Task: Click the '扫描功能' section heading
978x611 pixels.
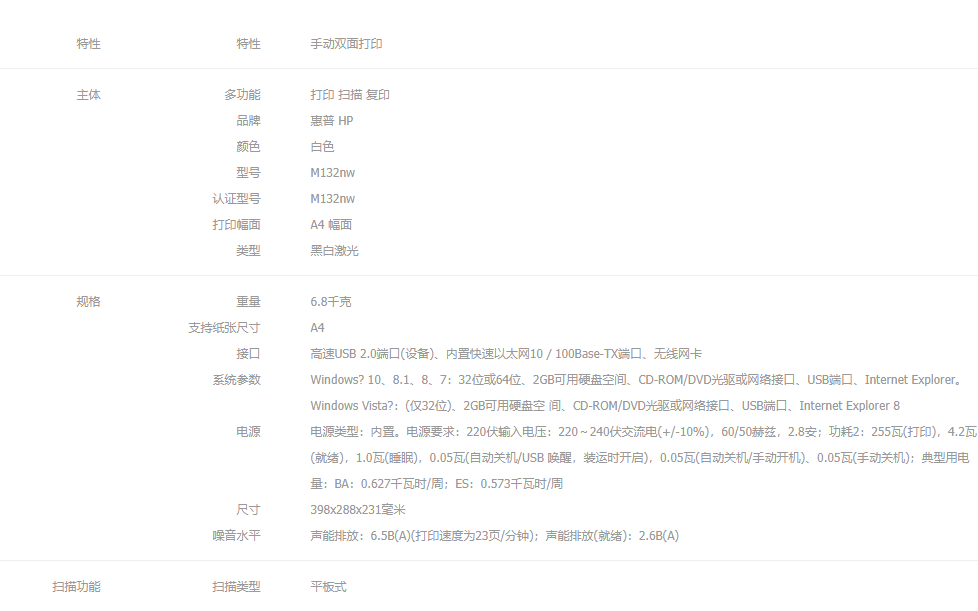Action: (x=77, y=587)
